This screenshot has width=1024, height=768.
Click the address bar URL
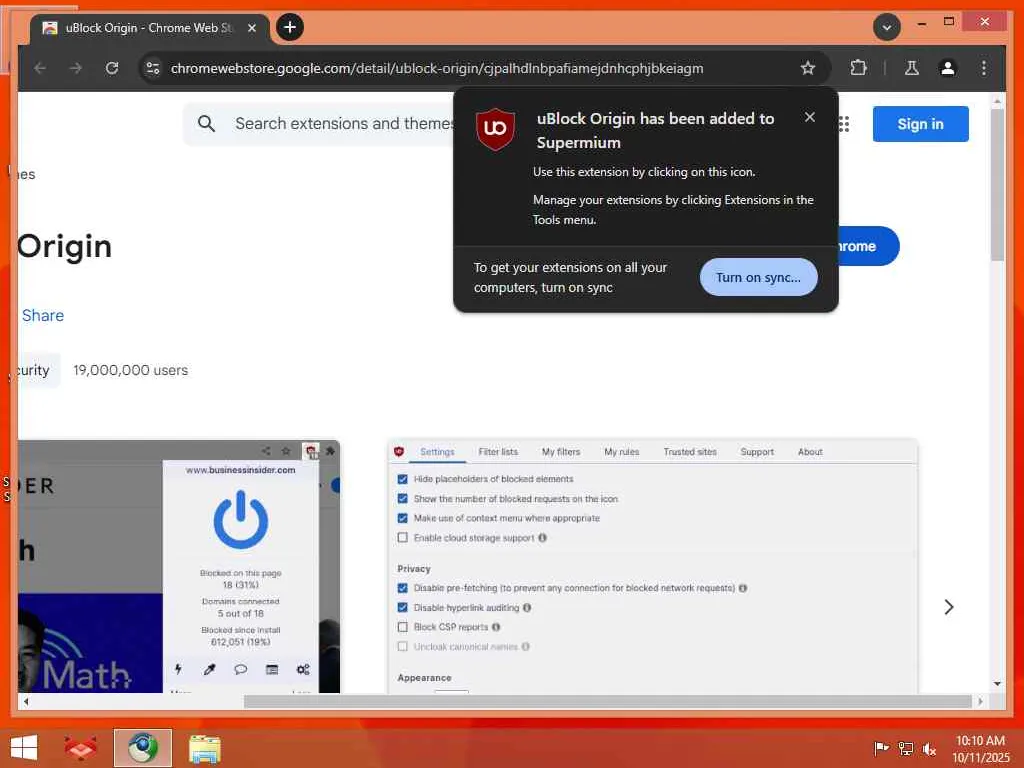[x=437, y=68]
